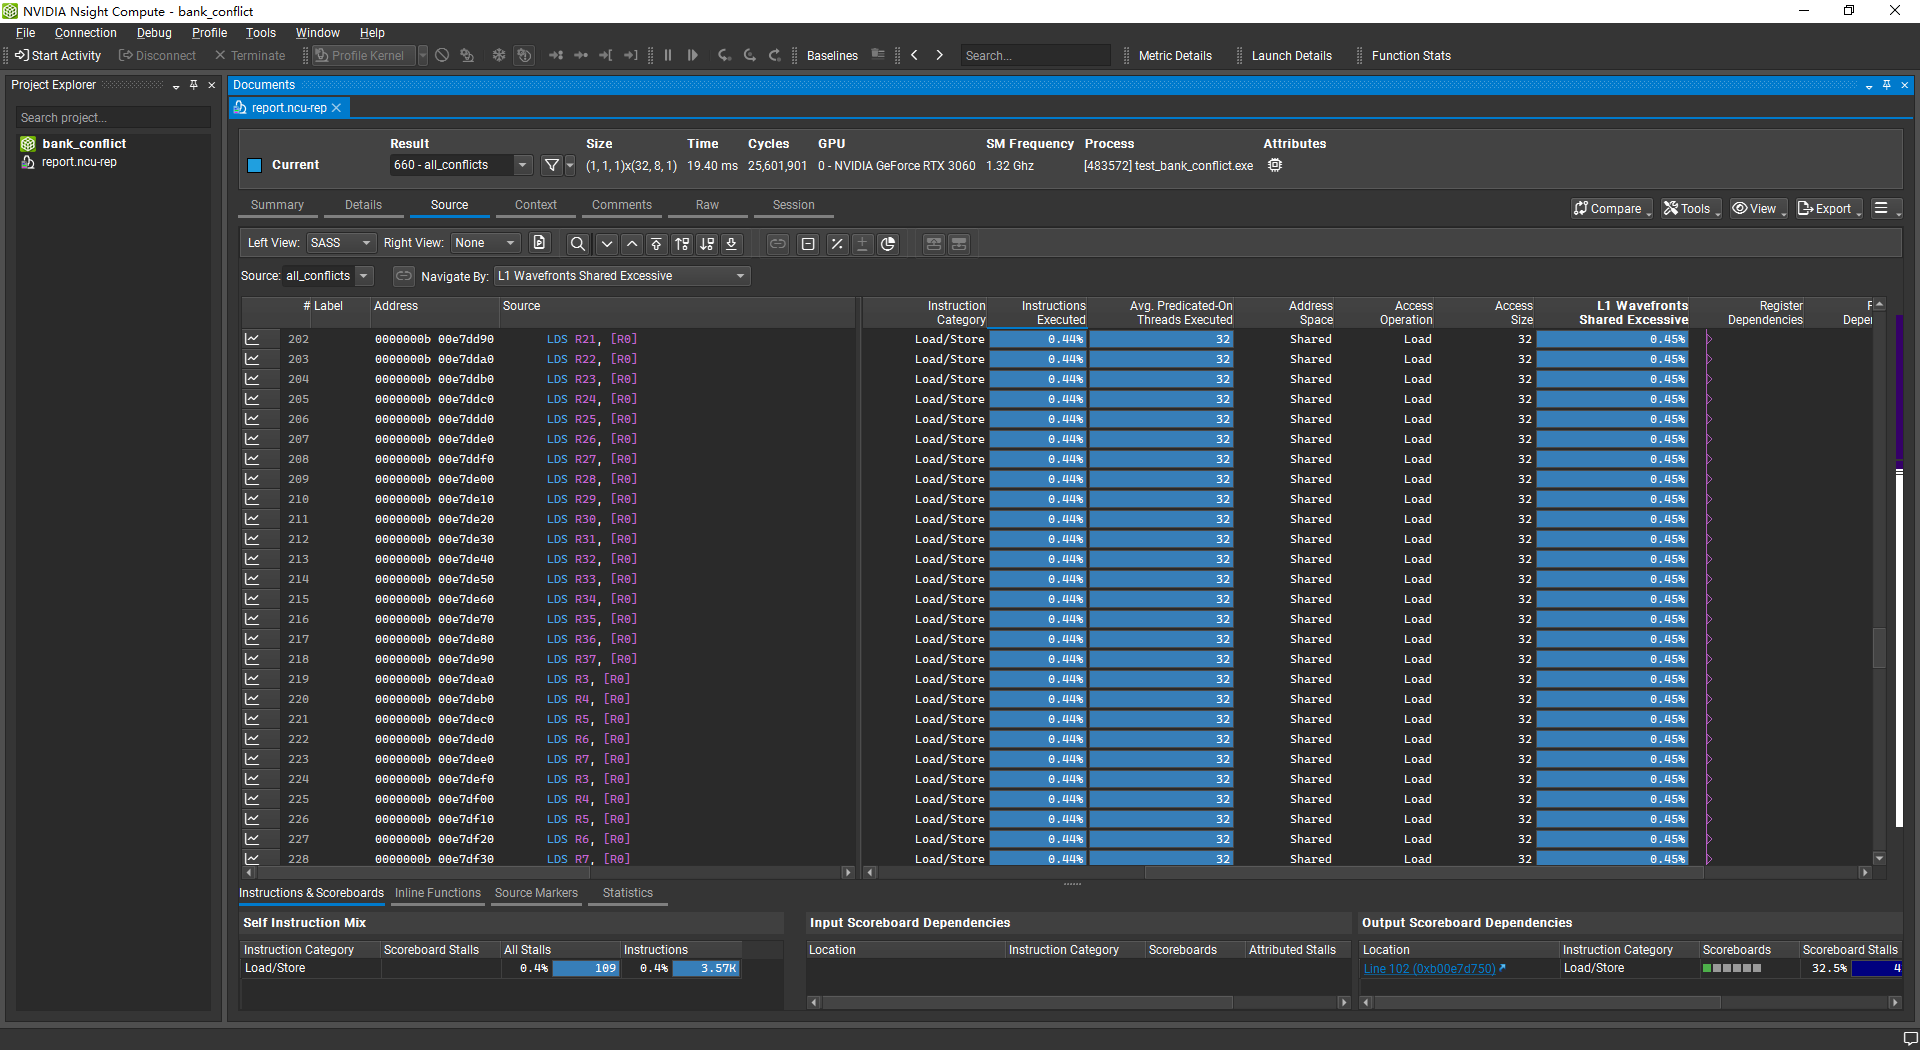Click the document icon next to Right View

point(539,243)
